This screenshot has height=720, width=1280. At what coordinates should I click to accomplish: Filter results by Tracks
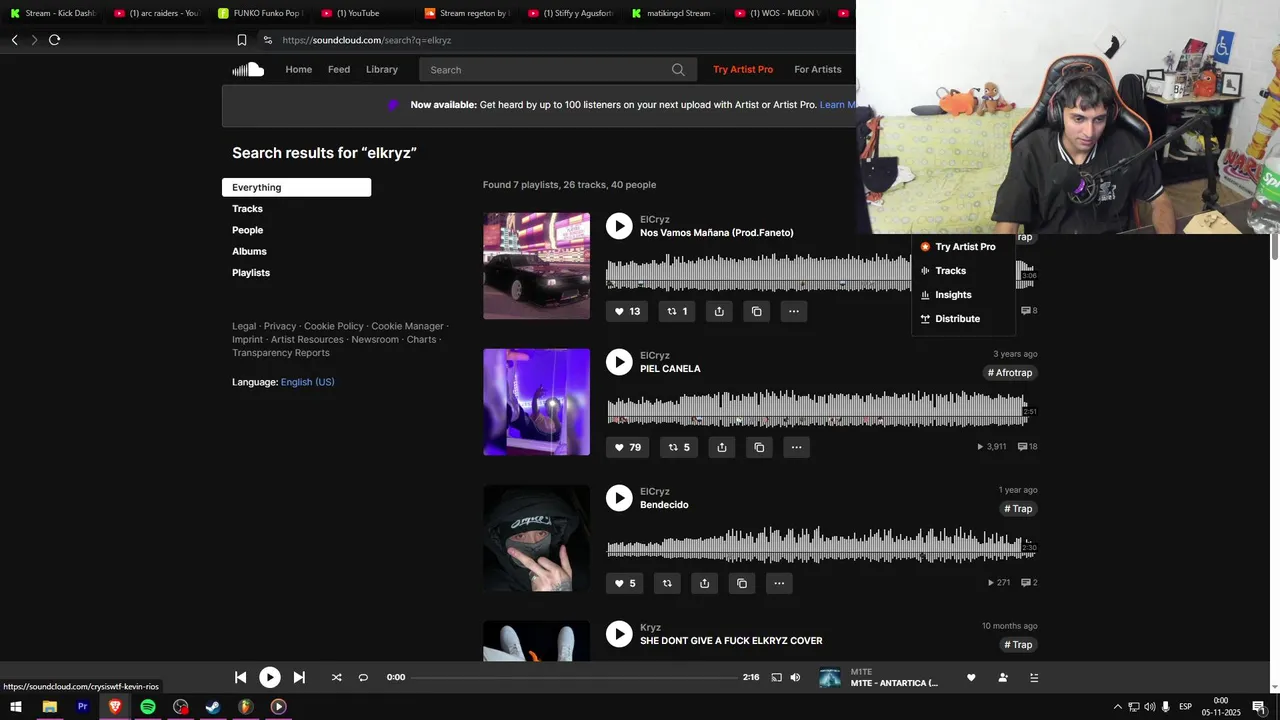pyautogui.click(x=247, y=209)
